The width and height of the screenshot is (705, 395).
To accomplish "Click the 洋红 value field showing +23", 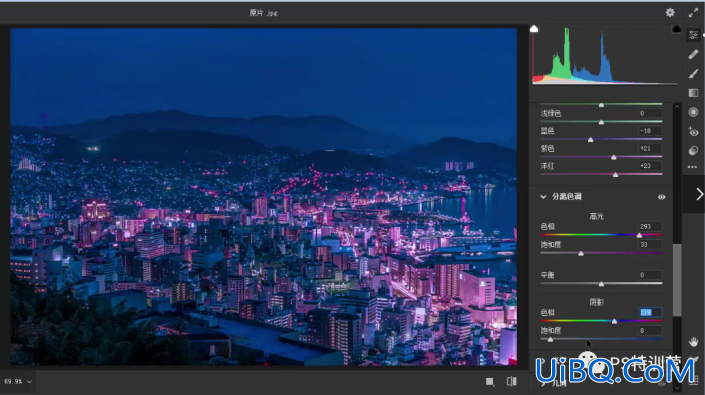I will tap(650, 166).
